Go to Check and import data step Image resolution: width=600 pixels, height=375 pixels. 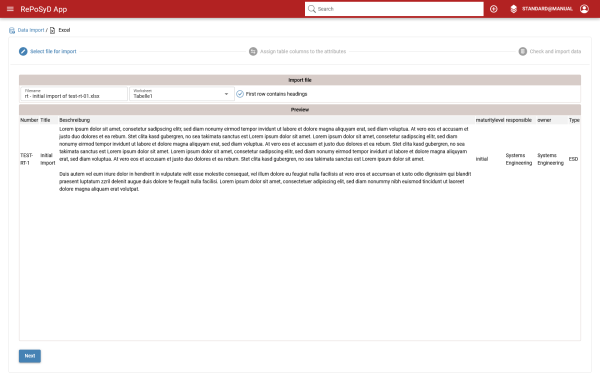click(555, 51)
